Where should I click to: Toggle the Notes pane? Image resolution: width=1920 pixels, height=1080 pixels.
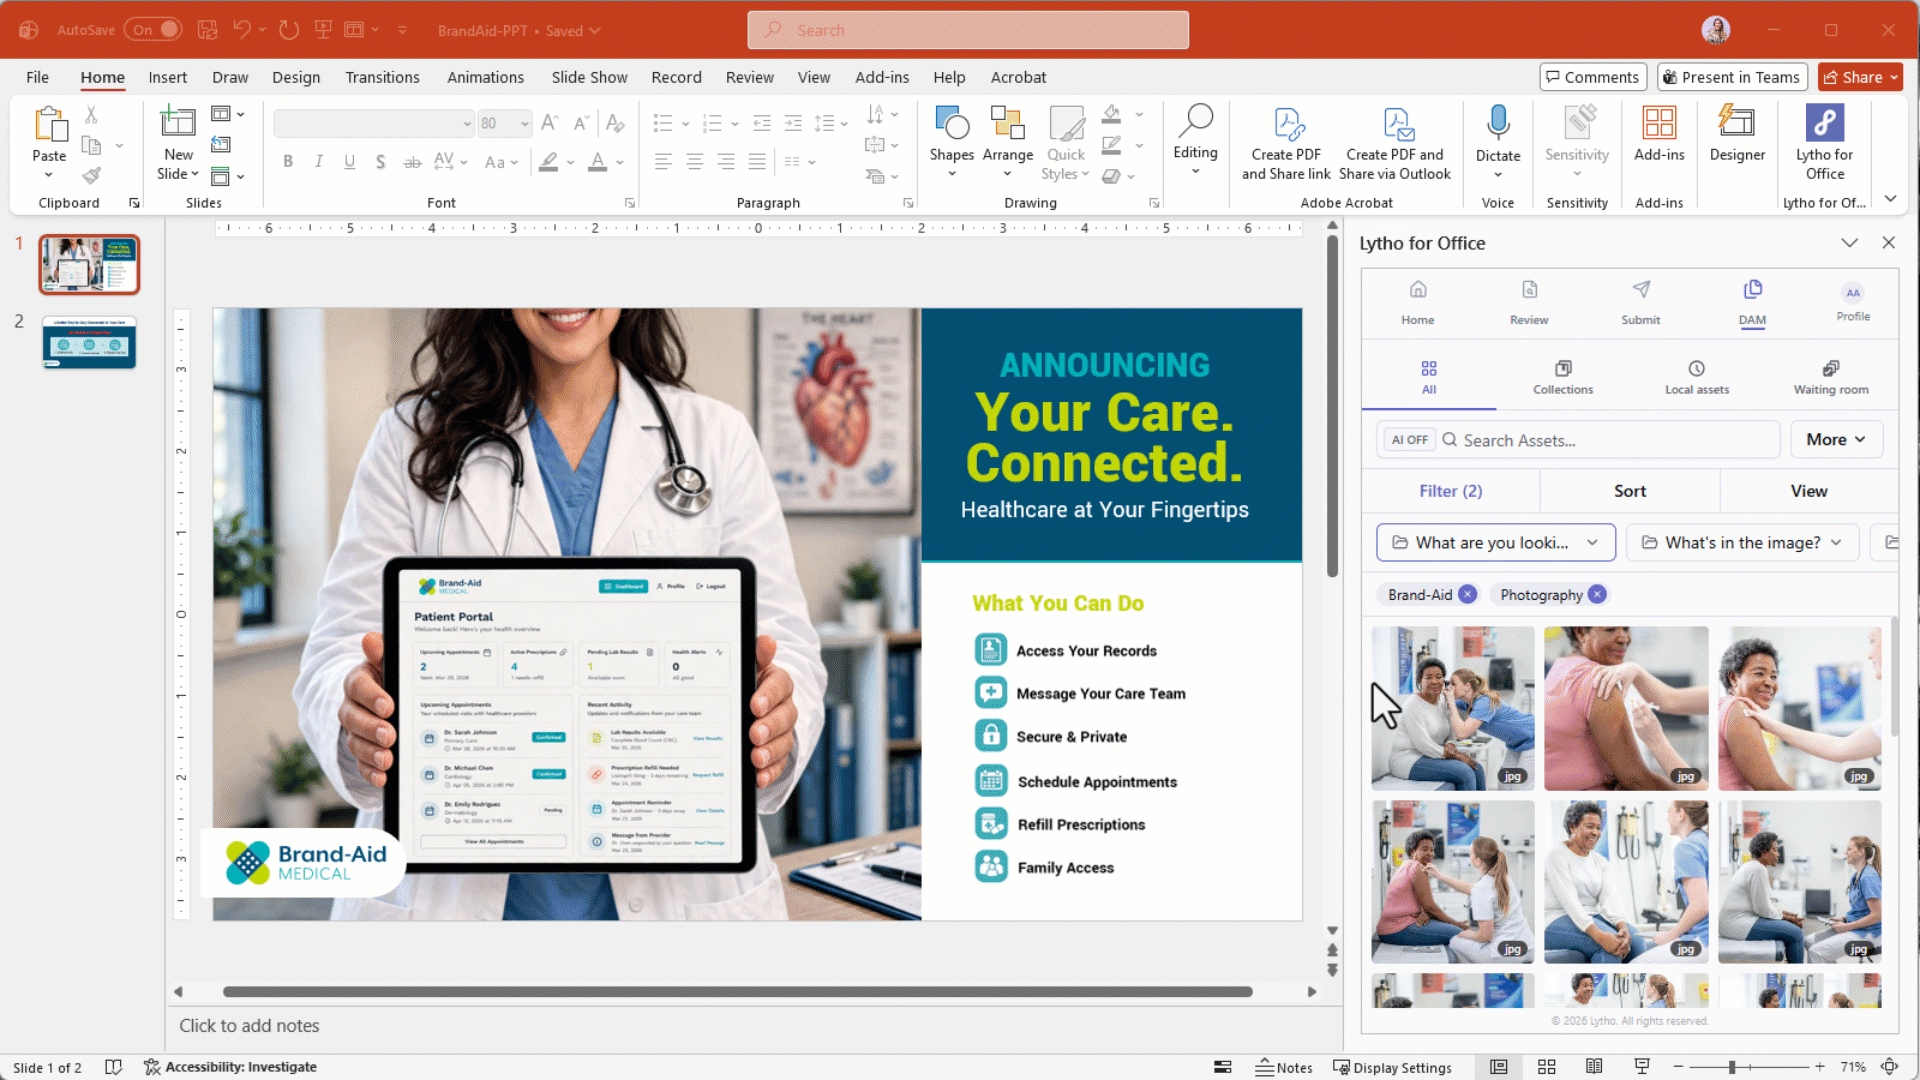[1284, 1067]
